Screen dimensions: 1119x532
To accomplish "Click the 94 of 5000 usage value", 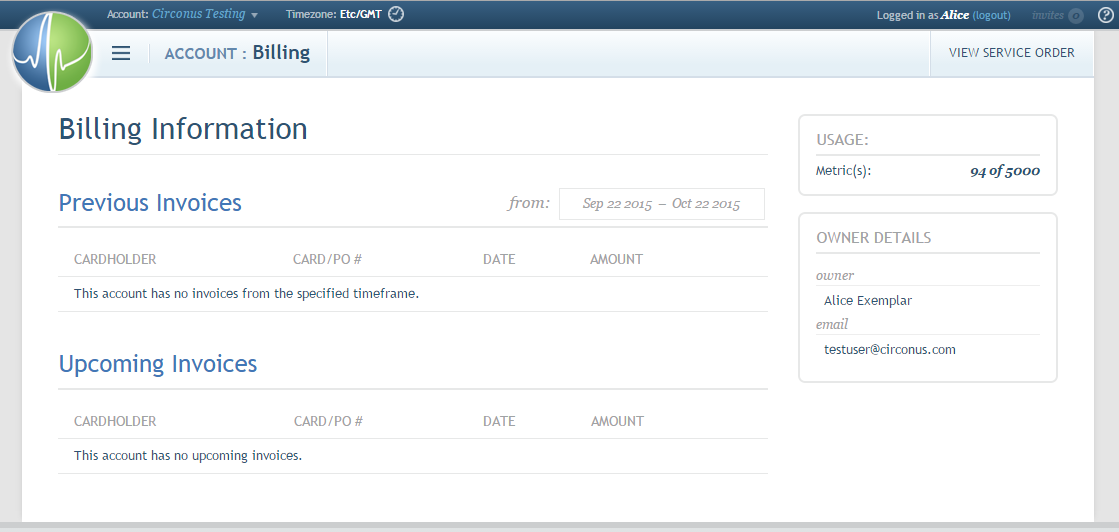I will (1005, 171).
